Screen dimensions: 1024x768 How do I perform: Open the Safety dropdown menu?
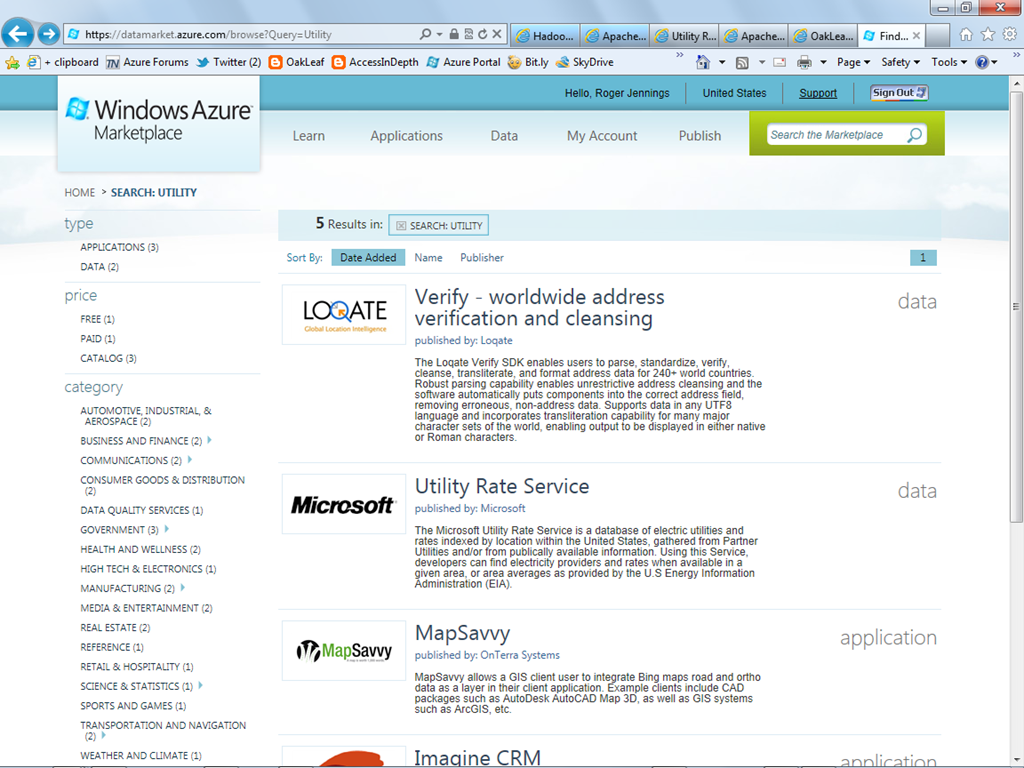point(901,62)
